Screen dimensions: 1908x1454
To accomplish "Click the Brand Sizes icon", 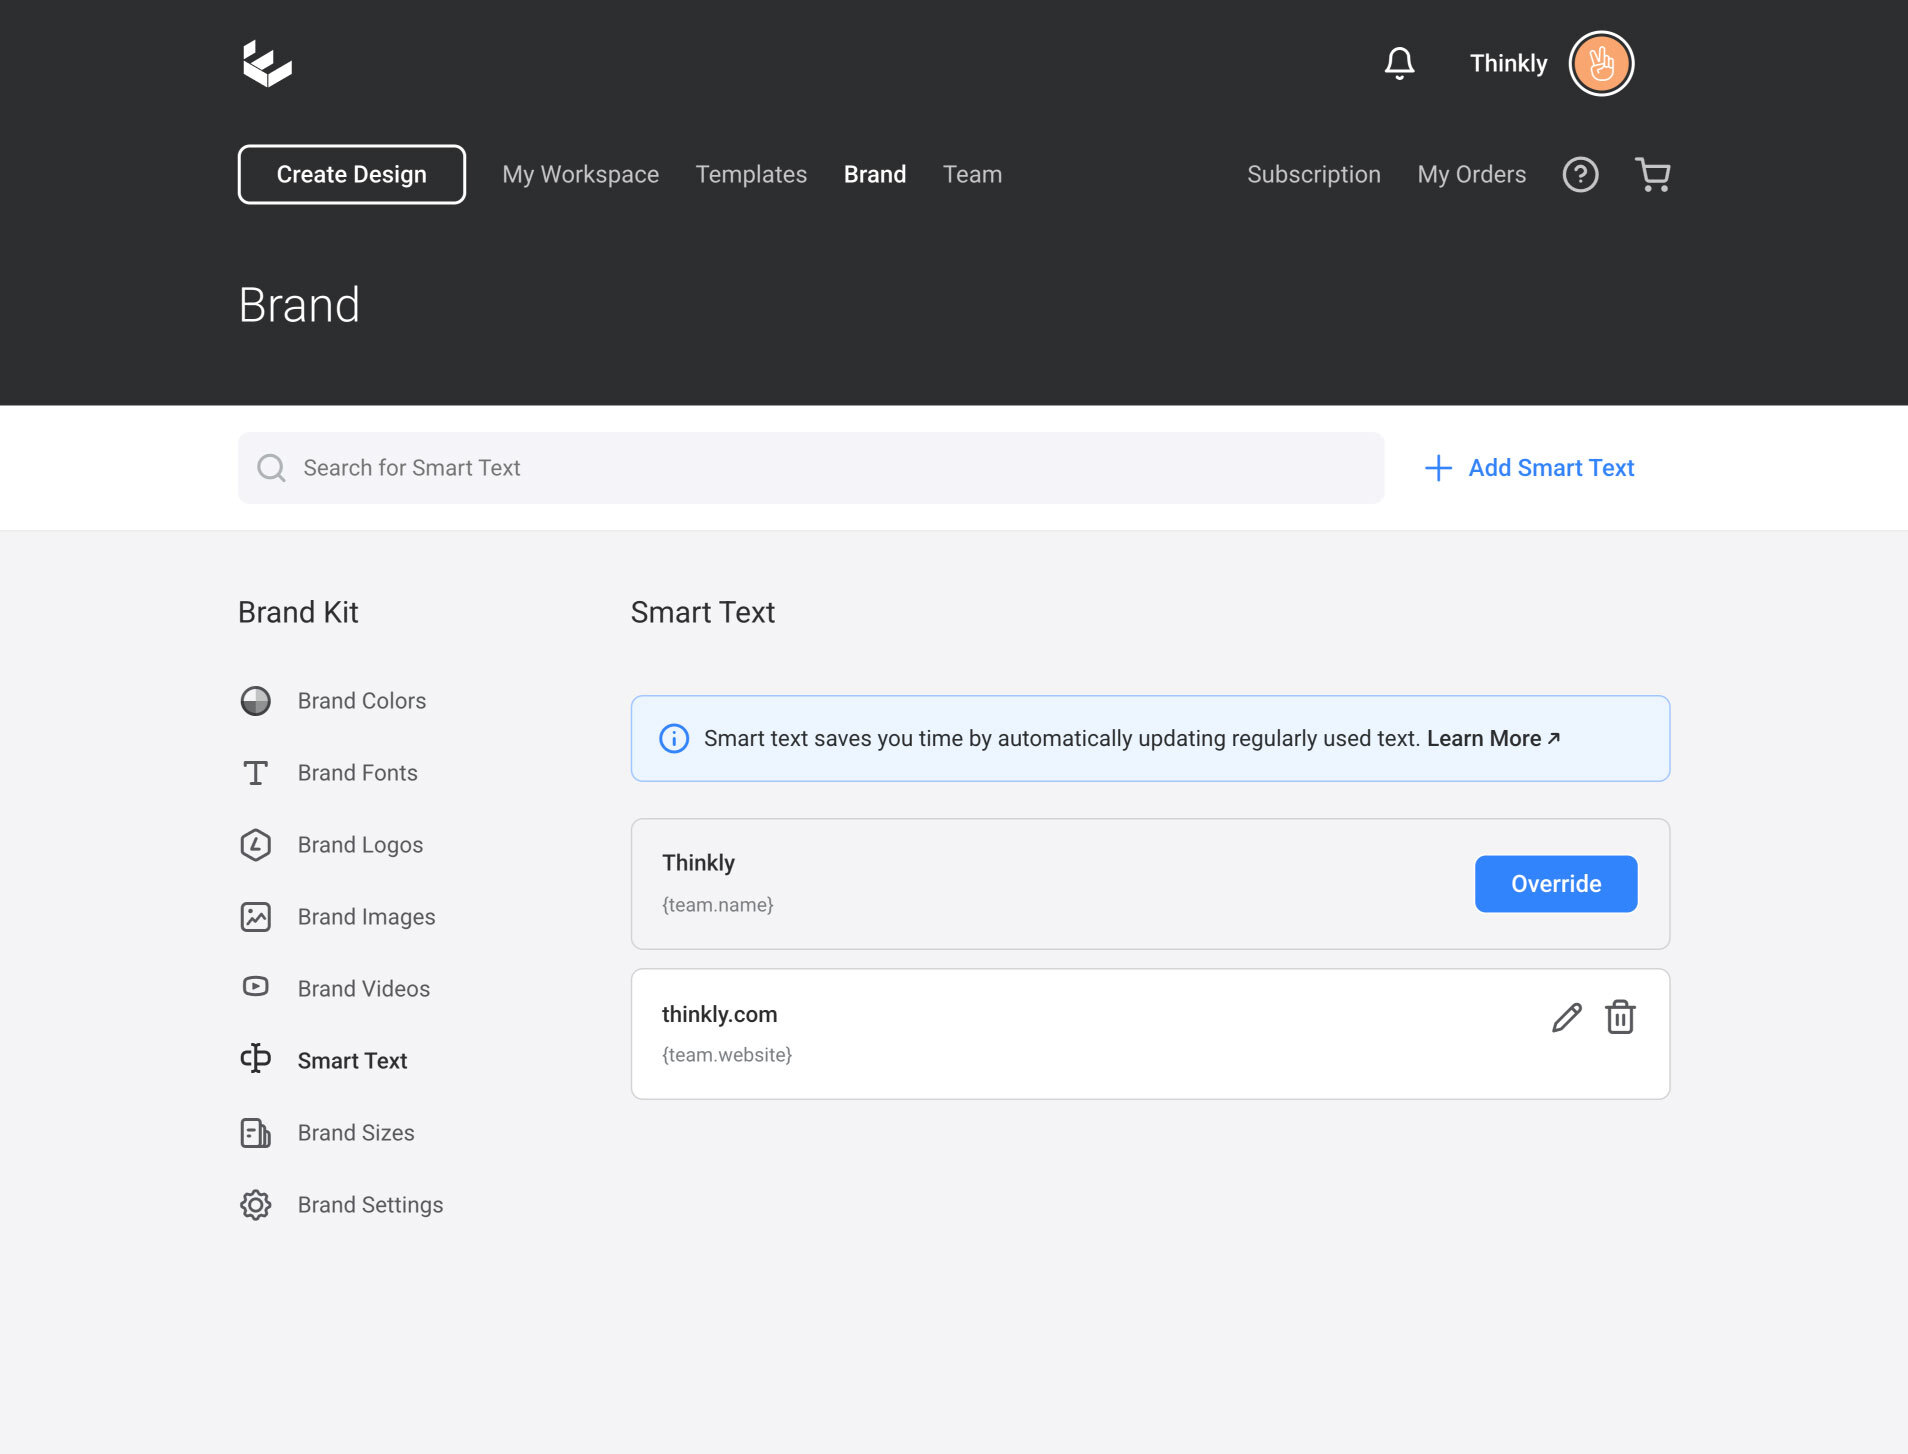I will tap(256, 1133).
